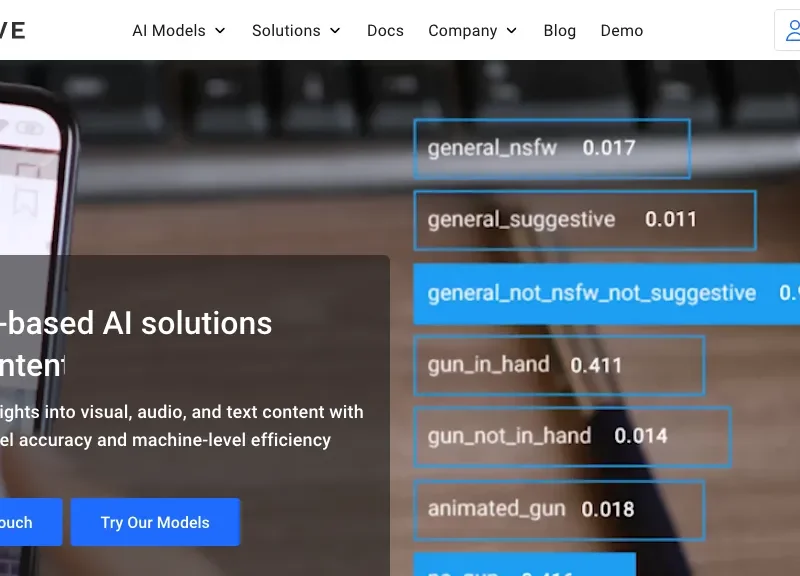
Task: Go to the Docs page
Action: coord(385,31)
